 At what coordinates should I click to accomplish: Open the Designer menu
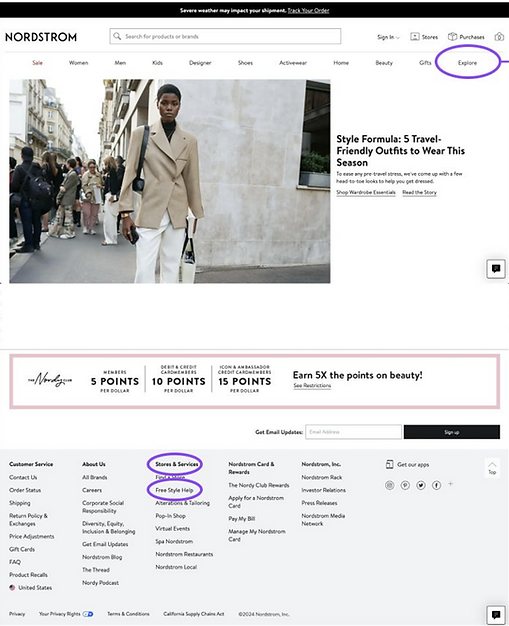click(x=200, y=63)
